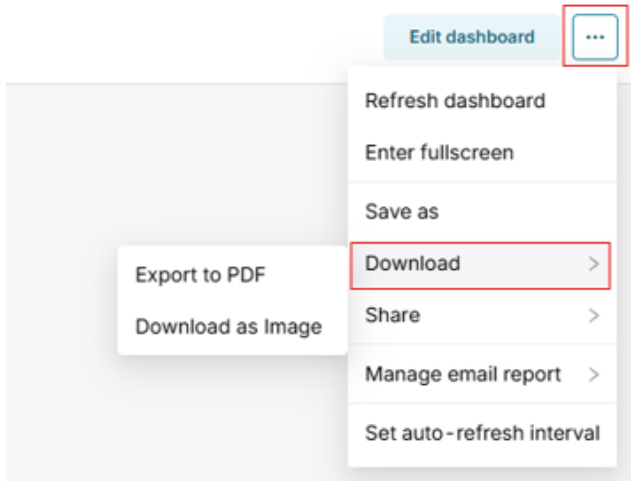The width and height of the screenshot is (640, 491).
Task: Select the Manage email report entry
Action: pyautogui.click(x=462, y=375)
